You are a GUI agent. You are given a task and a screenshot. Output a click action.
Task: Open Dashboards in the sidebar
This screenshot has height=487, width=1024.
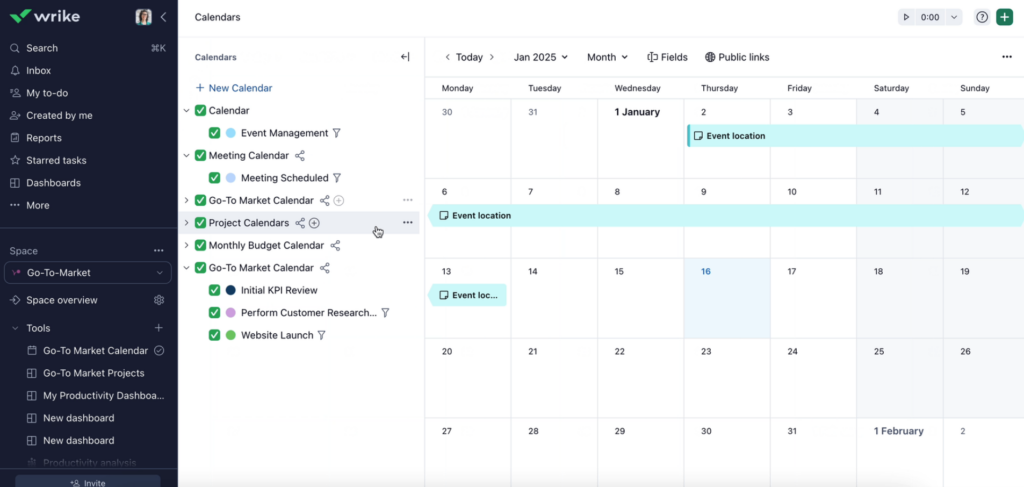54,183
